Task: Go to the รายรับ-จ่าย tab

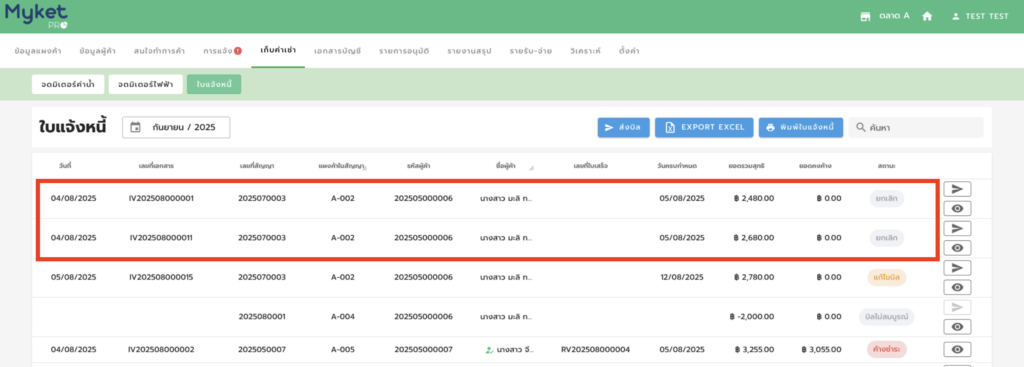Action: 530,51
